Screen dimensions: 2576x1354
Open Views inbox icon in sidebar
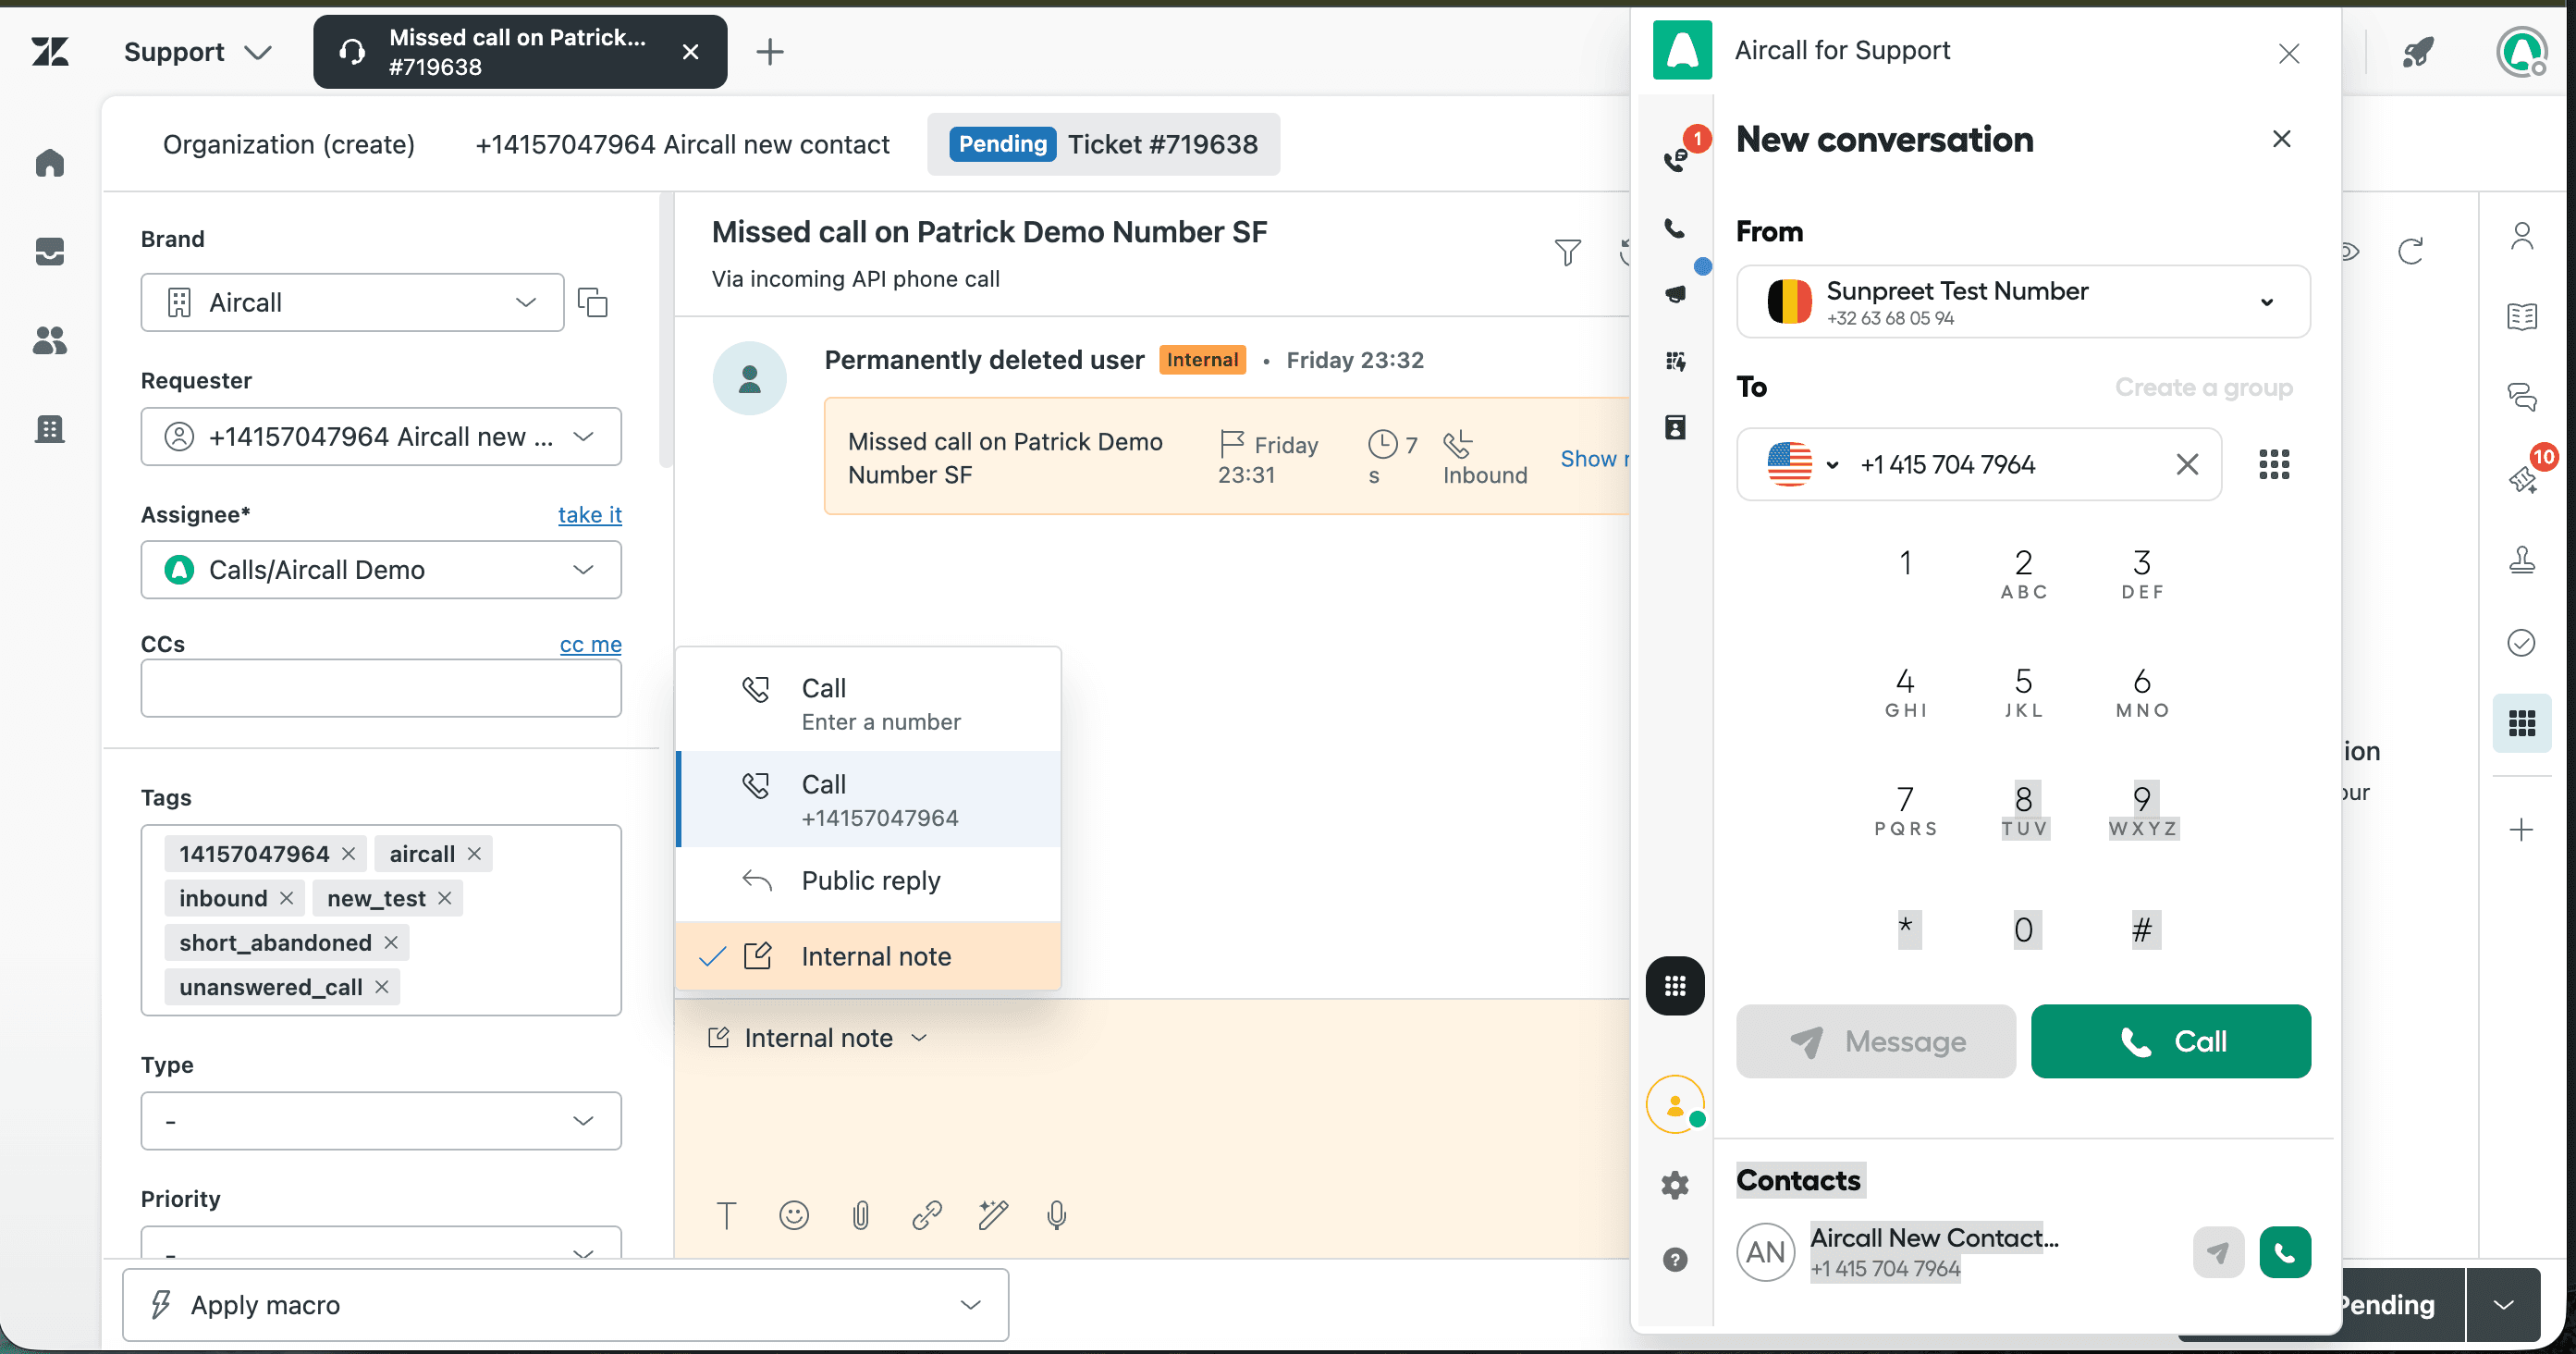[50, 251]
